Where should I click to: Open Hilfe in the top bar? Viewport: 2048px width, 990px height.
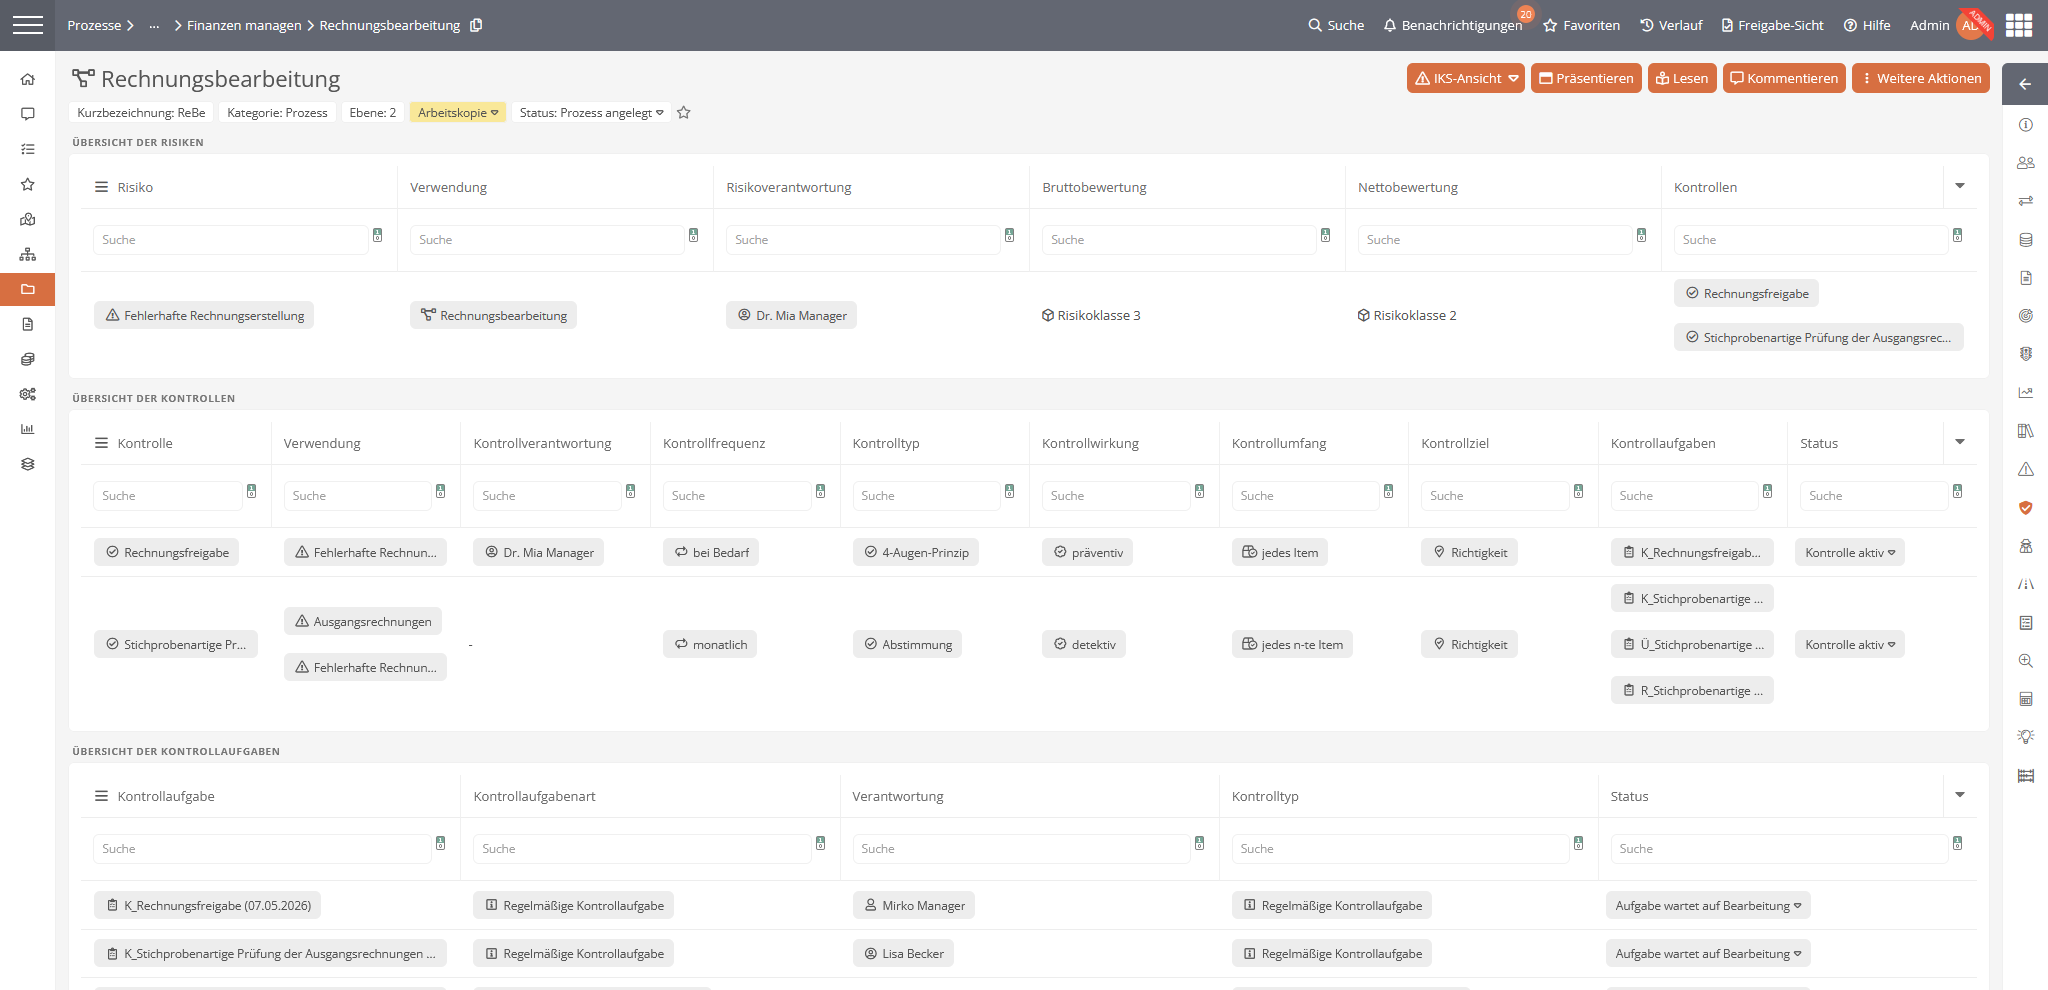click(1867, 25)
